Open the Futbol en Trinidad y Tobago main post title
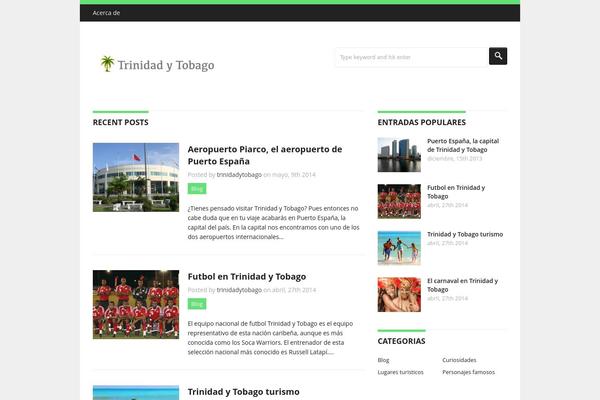The width and height of the screenshot is (600, 400). 247,276
